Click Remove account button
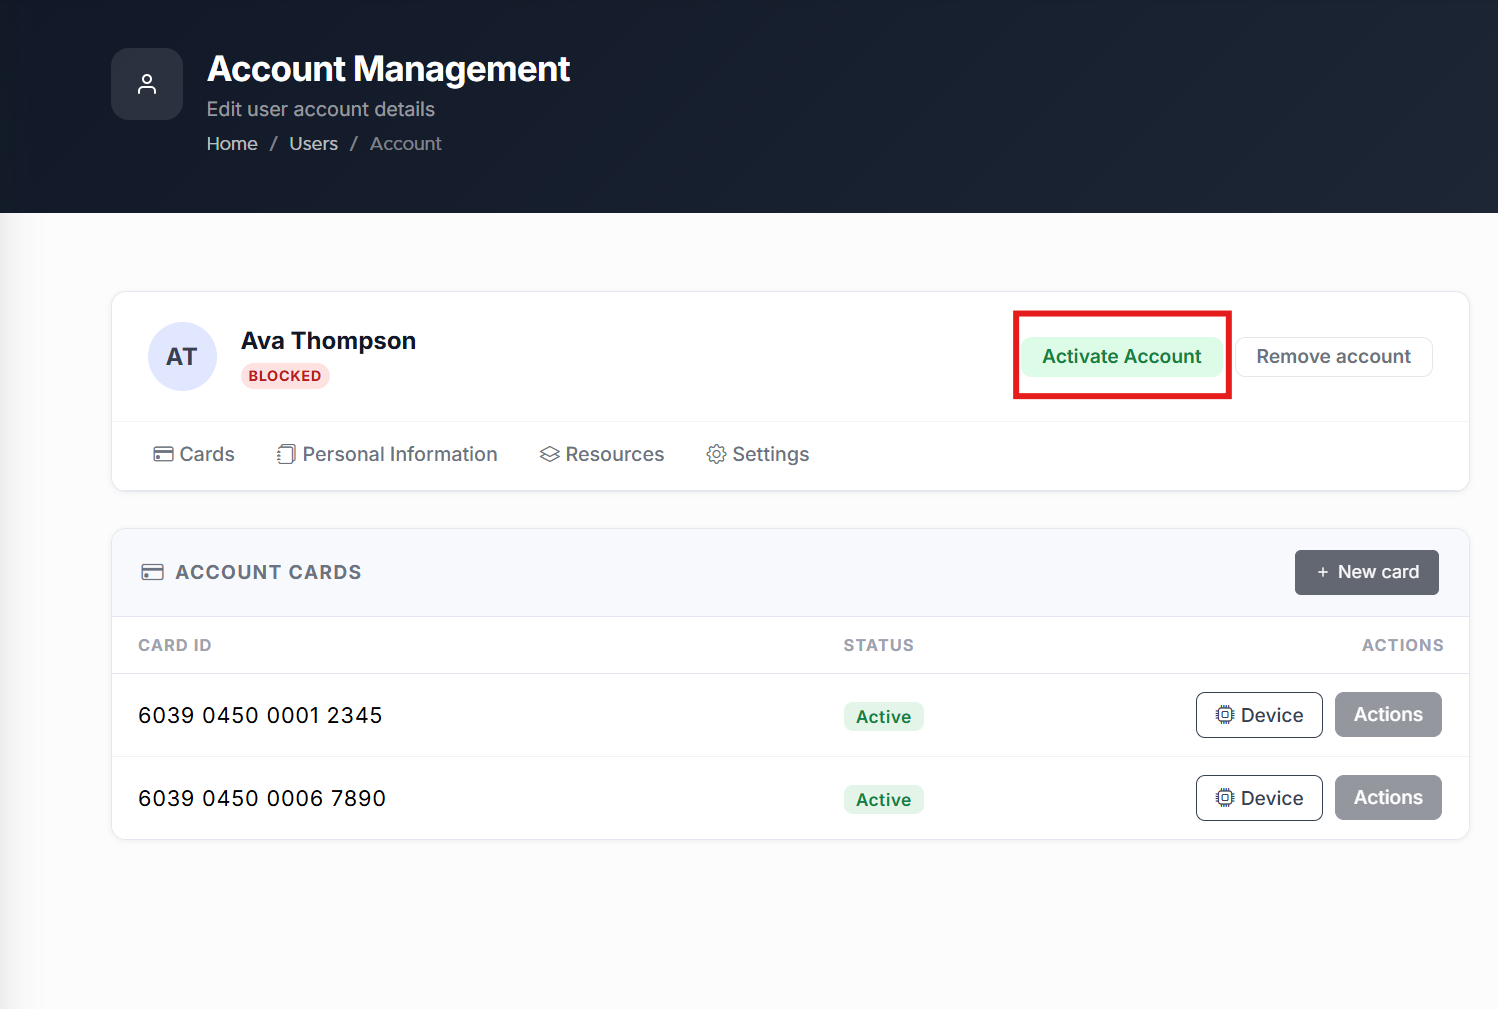The image size is (1498, 1009). point(1334,356)
